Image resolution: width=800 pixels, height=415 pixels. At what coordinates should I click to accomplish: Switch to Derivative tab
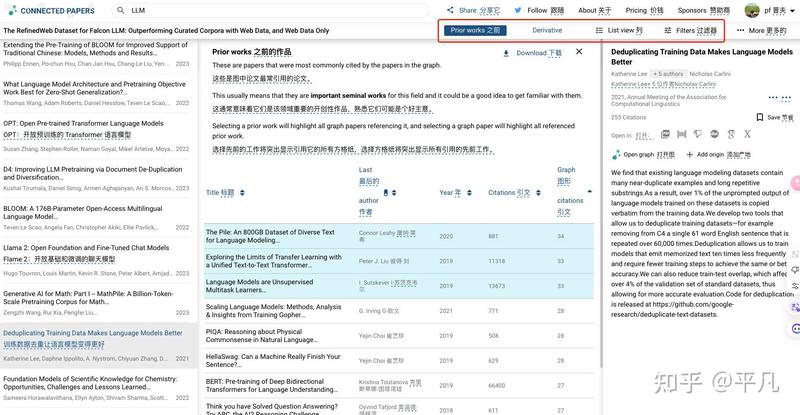(547, 31)
